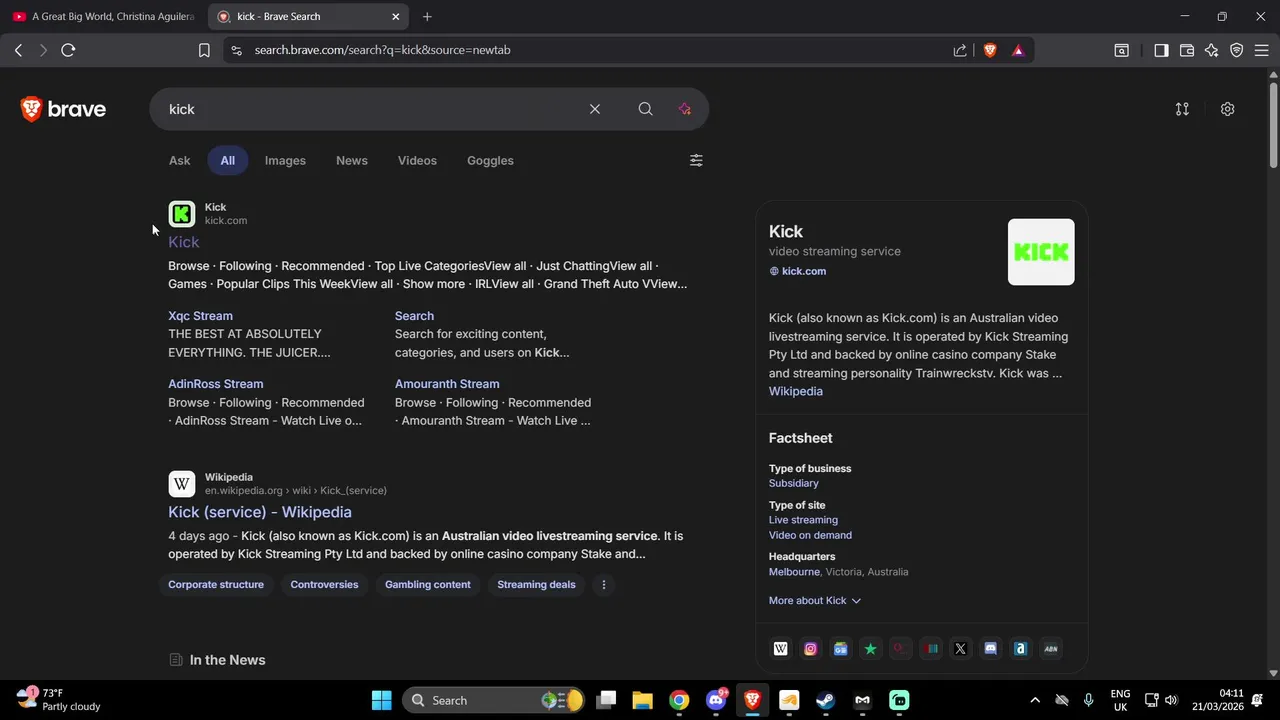Viewport: 1280px width, 720px height.
Task: Open Kick (service) - Wikipedia result
Action: [x=260, y=512]
